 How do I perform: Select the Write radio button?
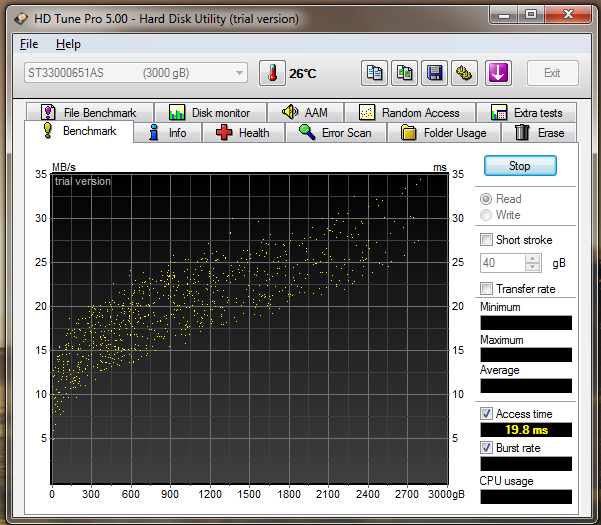pyautogui.click(x=486, y=215)
